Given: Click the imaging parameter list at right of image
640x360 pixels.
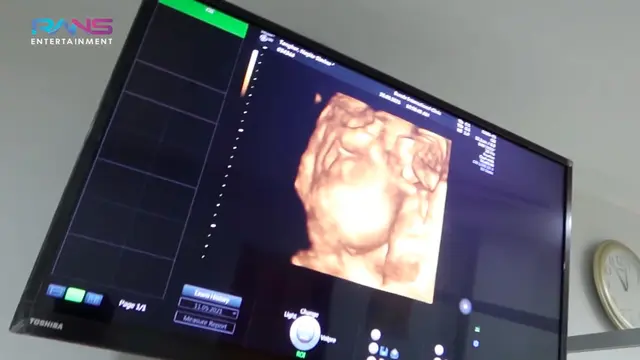Looking at the screenshot, I should point(485,152).
